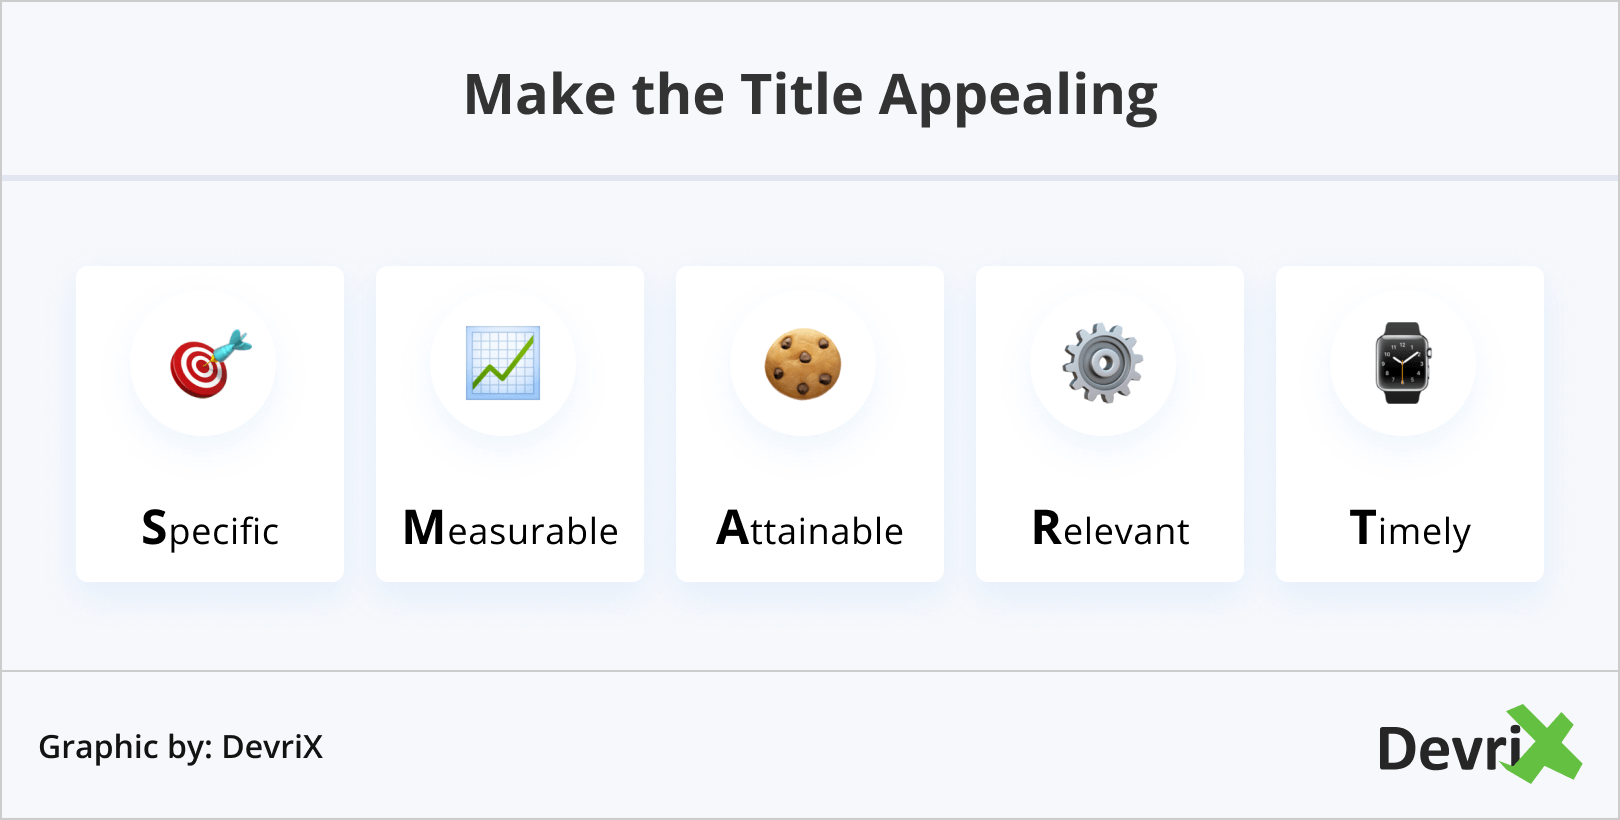Click the green line chart icon

(503, 363)
